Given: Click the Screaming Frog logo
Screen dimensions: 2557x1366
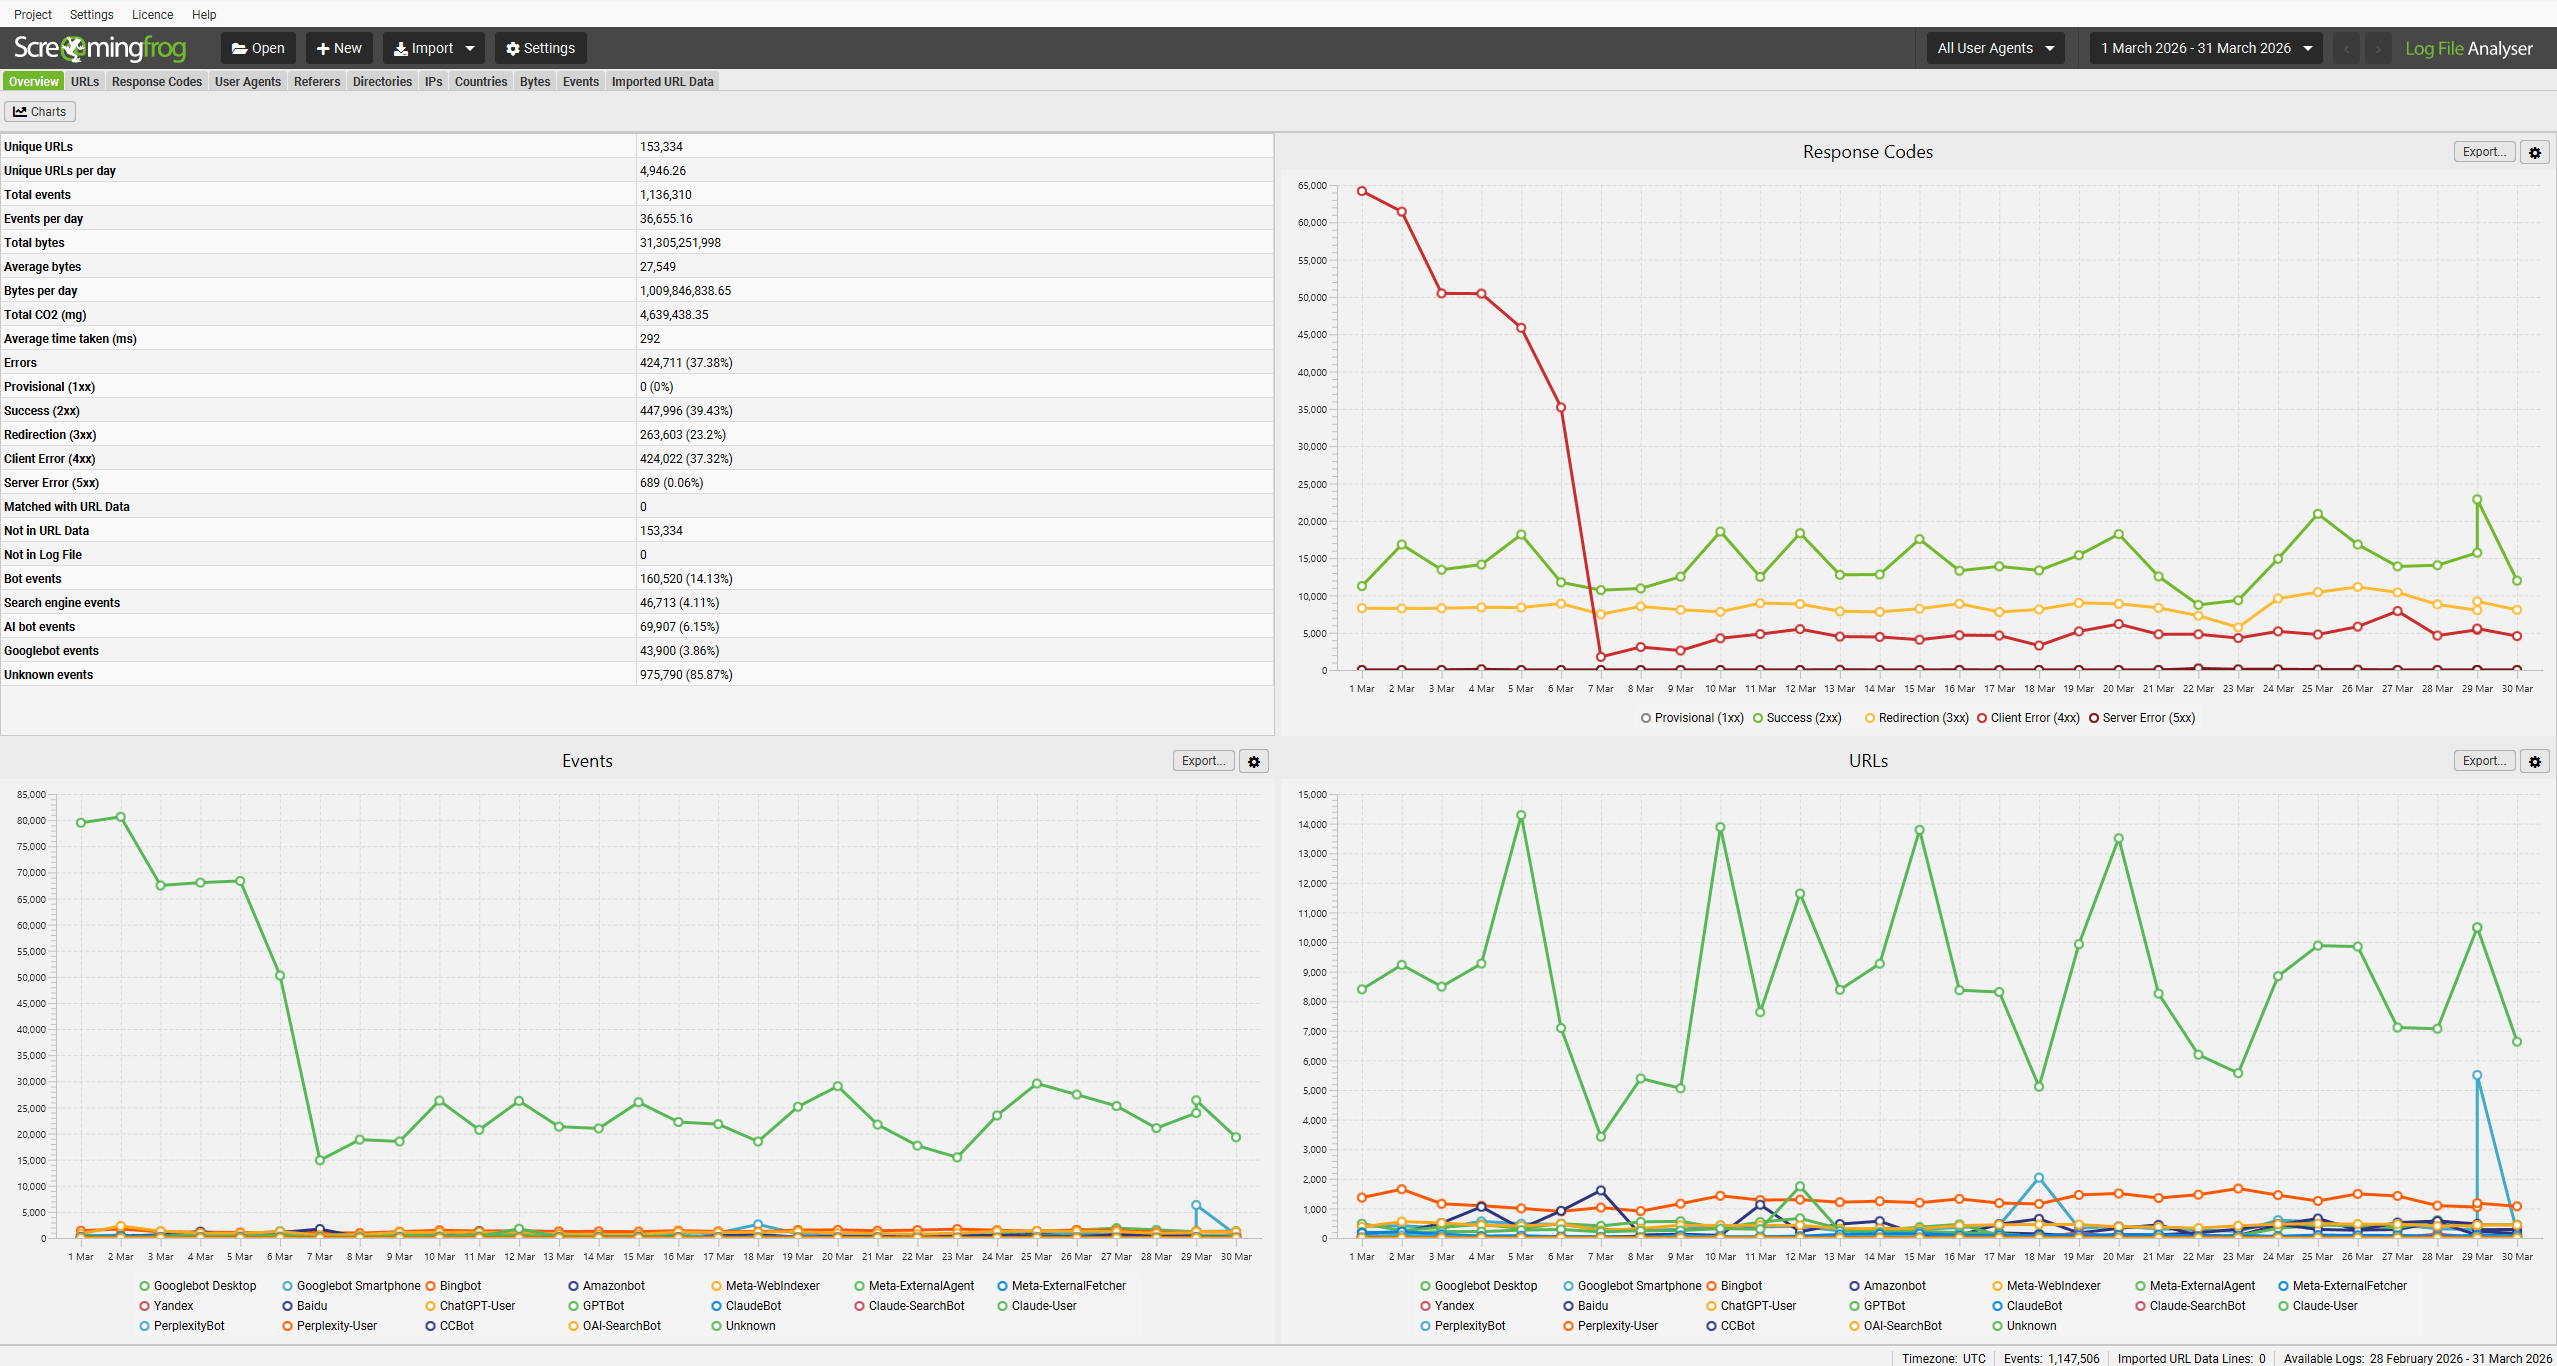Looking at the screenshot, I should coord(100,48).
